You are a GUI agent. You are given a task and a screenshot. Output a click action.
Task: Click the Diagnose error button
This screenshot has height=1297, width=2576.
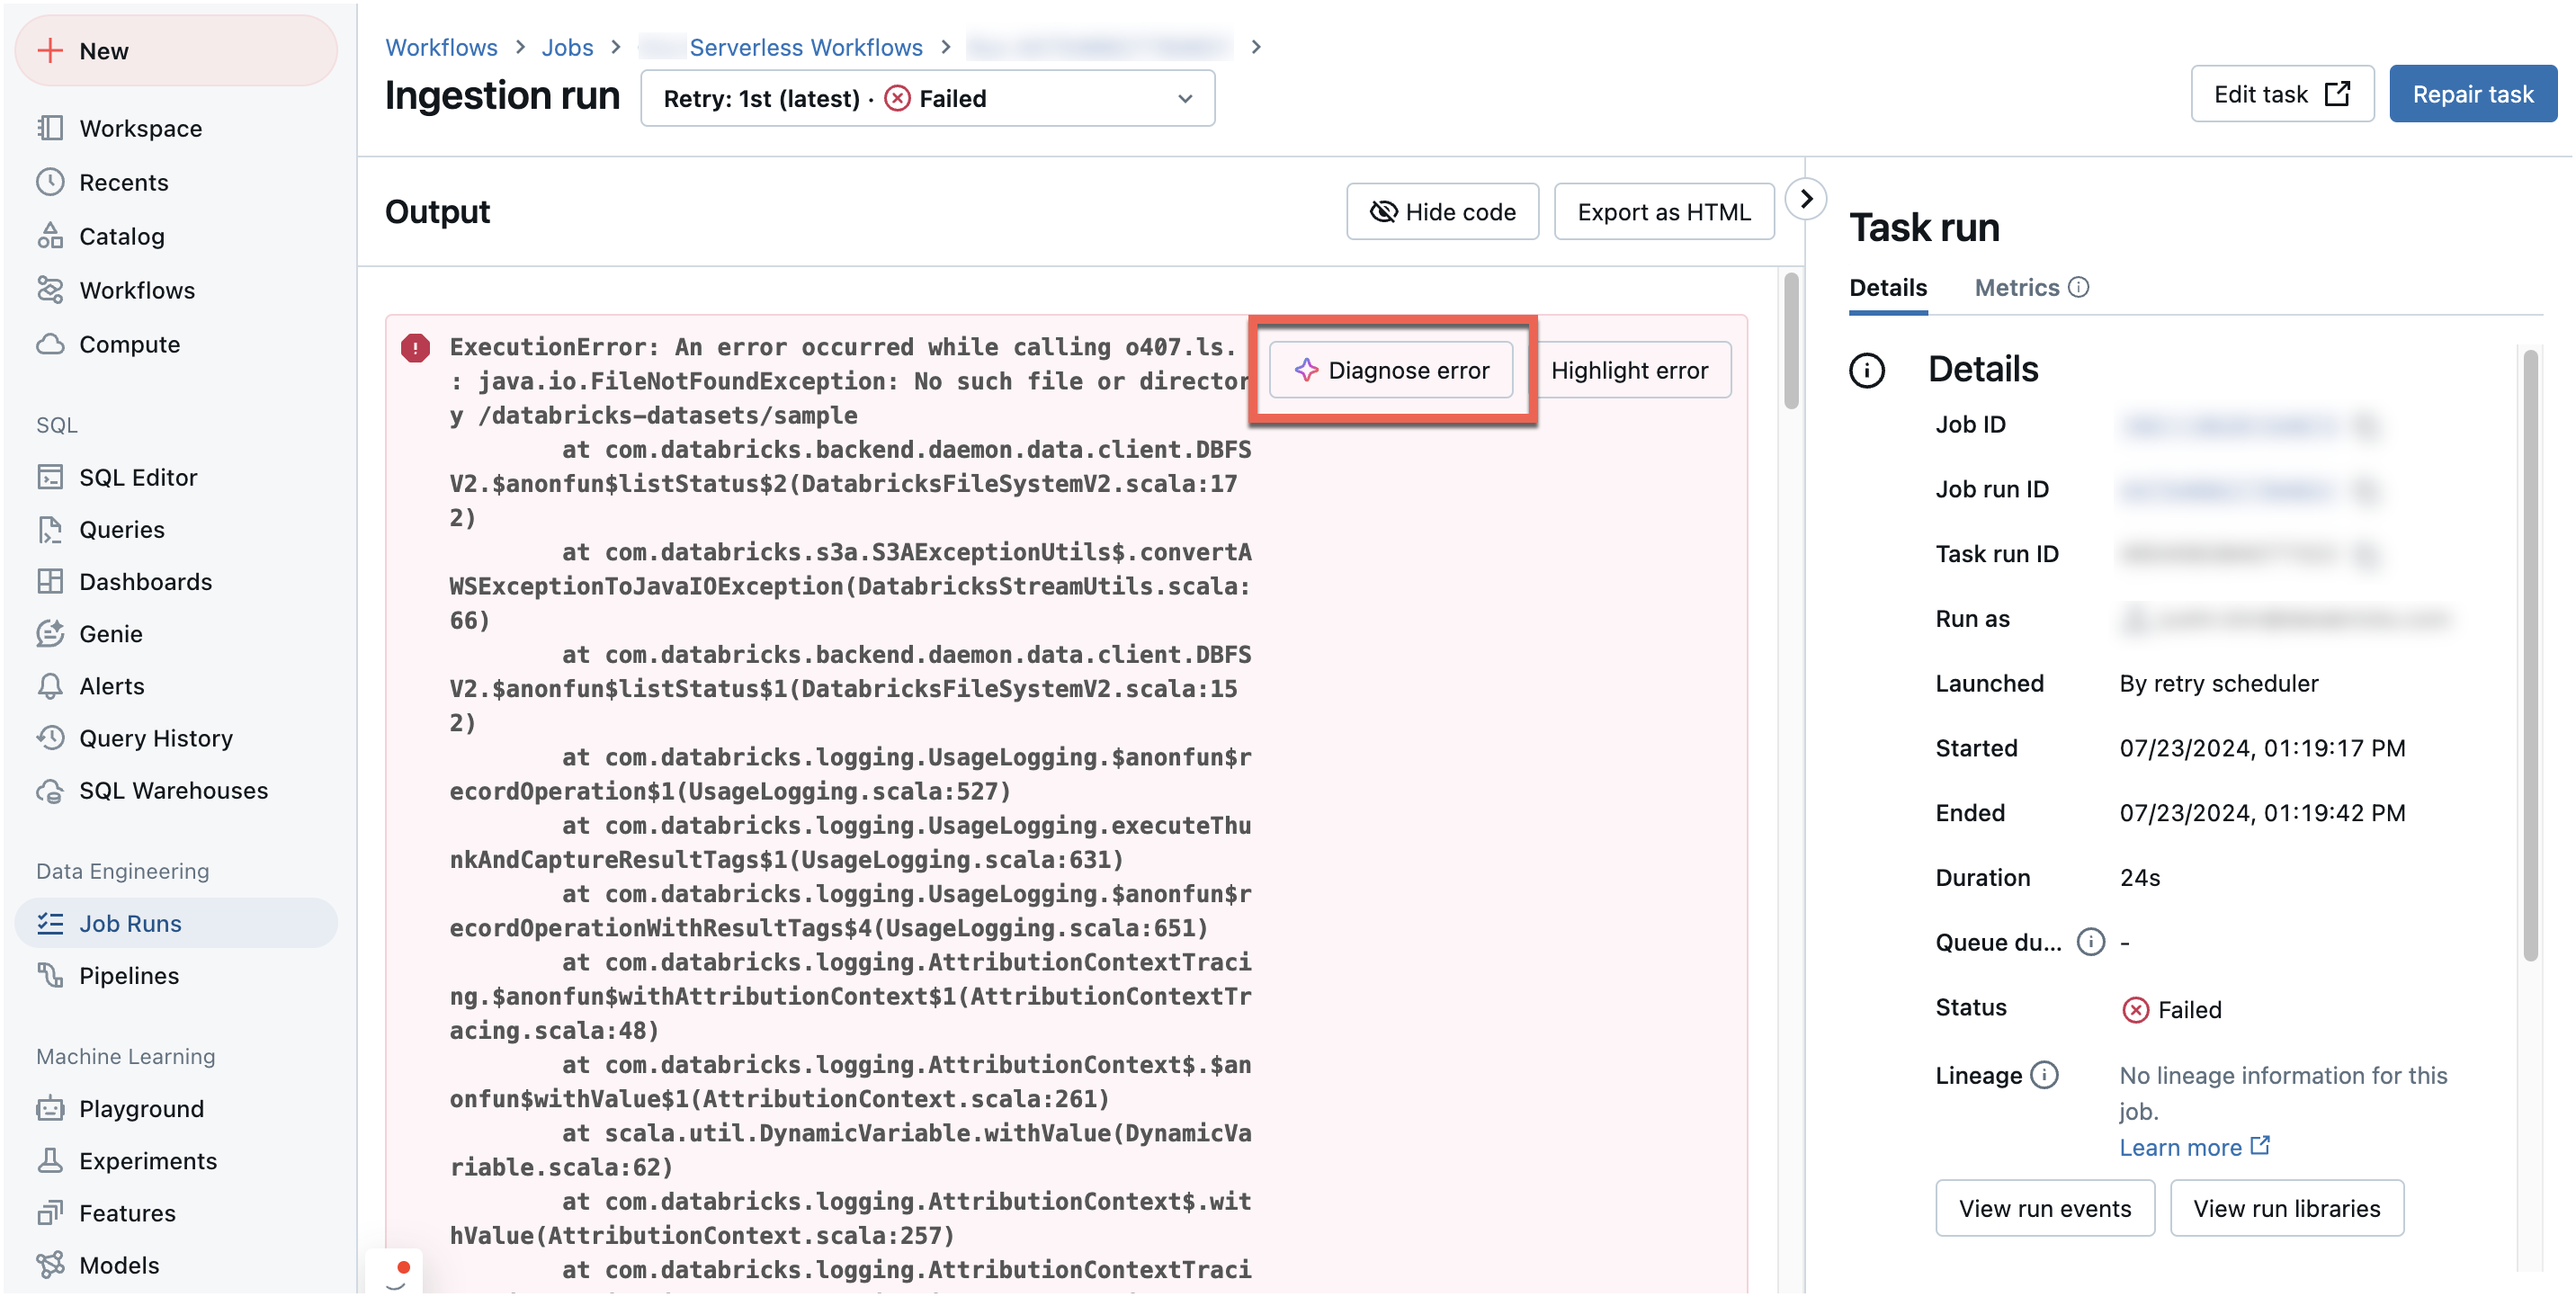[1394, 369]
